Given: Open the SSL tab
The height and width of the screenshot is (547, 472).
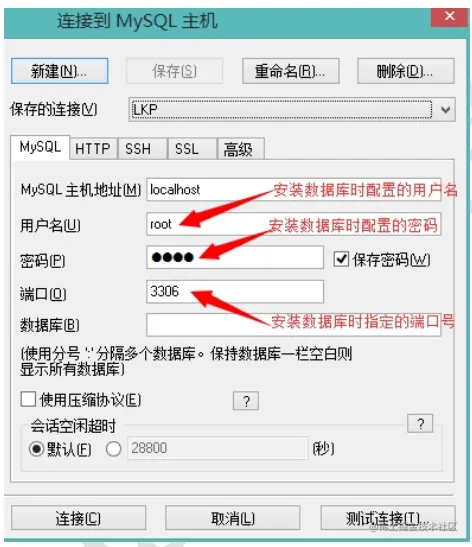Looking at the screenshot, I should click(x=187, y=149).
